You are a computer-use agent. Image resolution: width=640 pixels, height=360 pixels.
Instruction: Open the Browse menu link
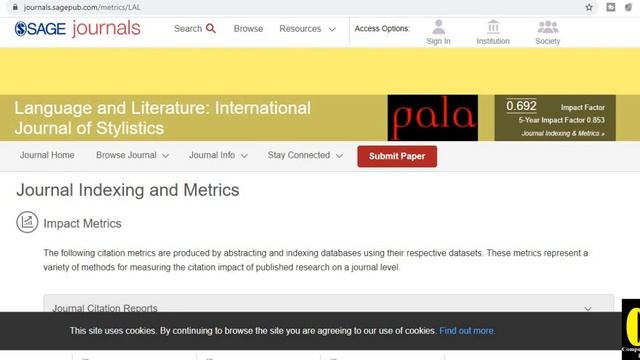248,29
